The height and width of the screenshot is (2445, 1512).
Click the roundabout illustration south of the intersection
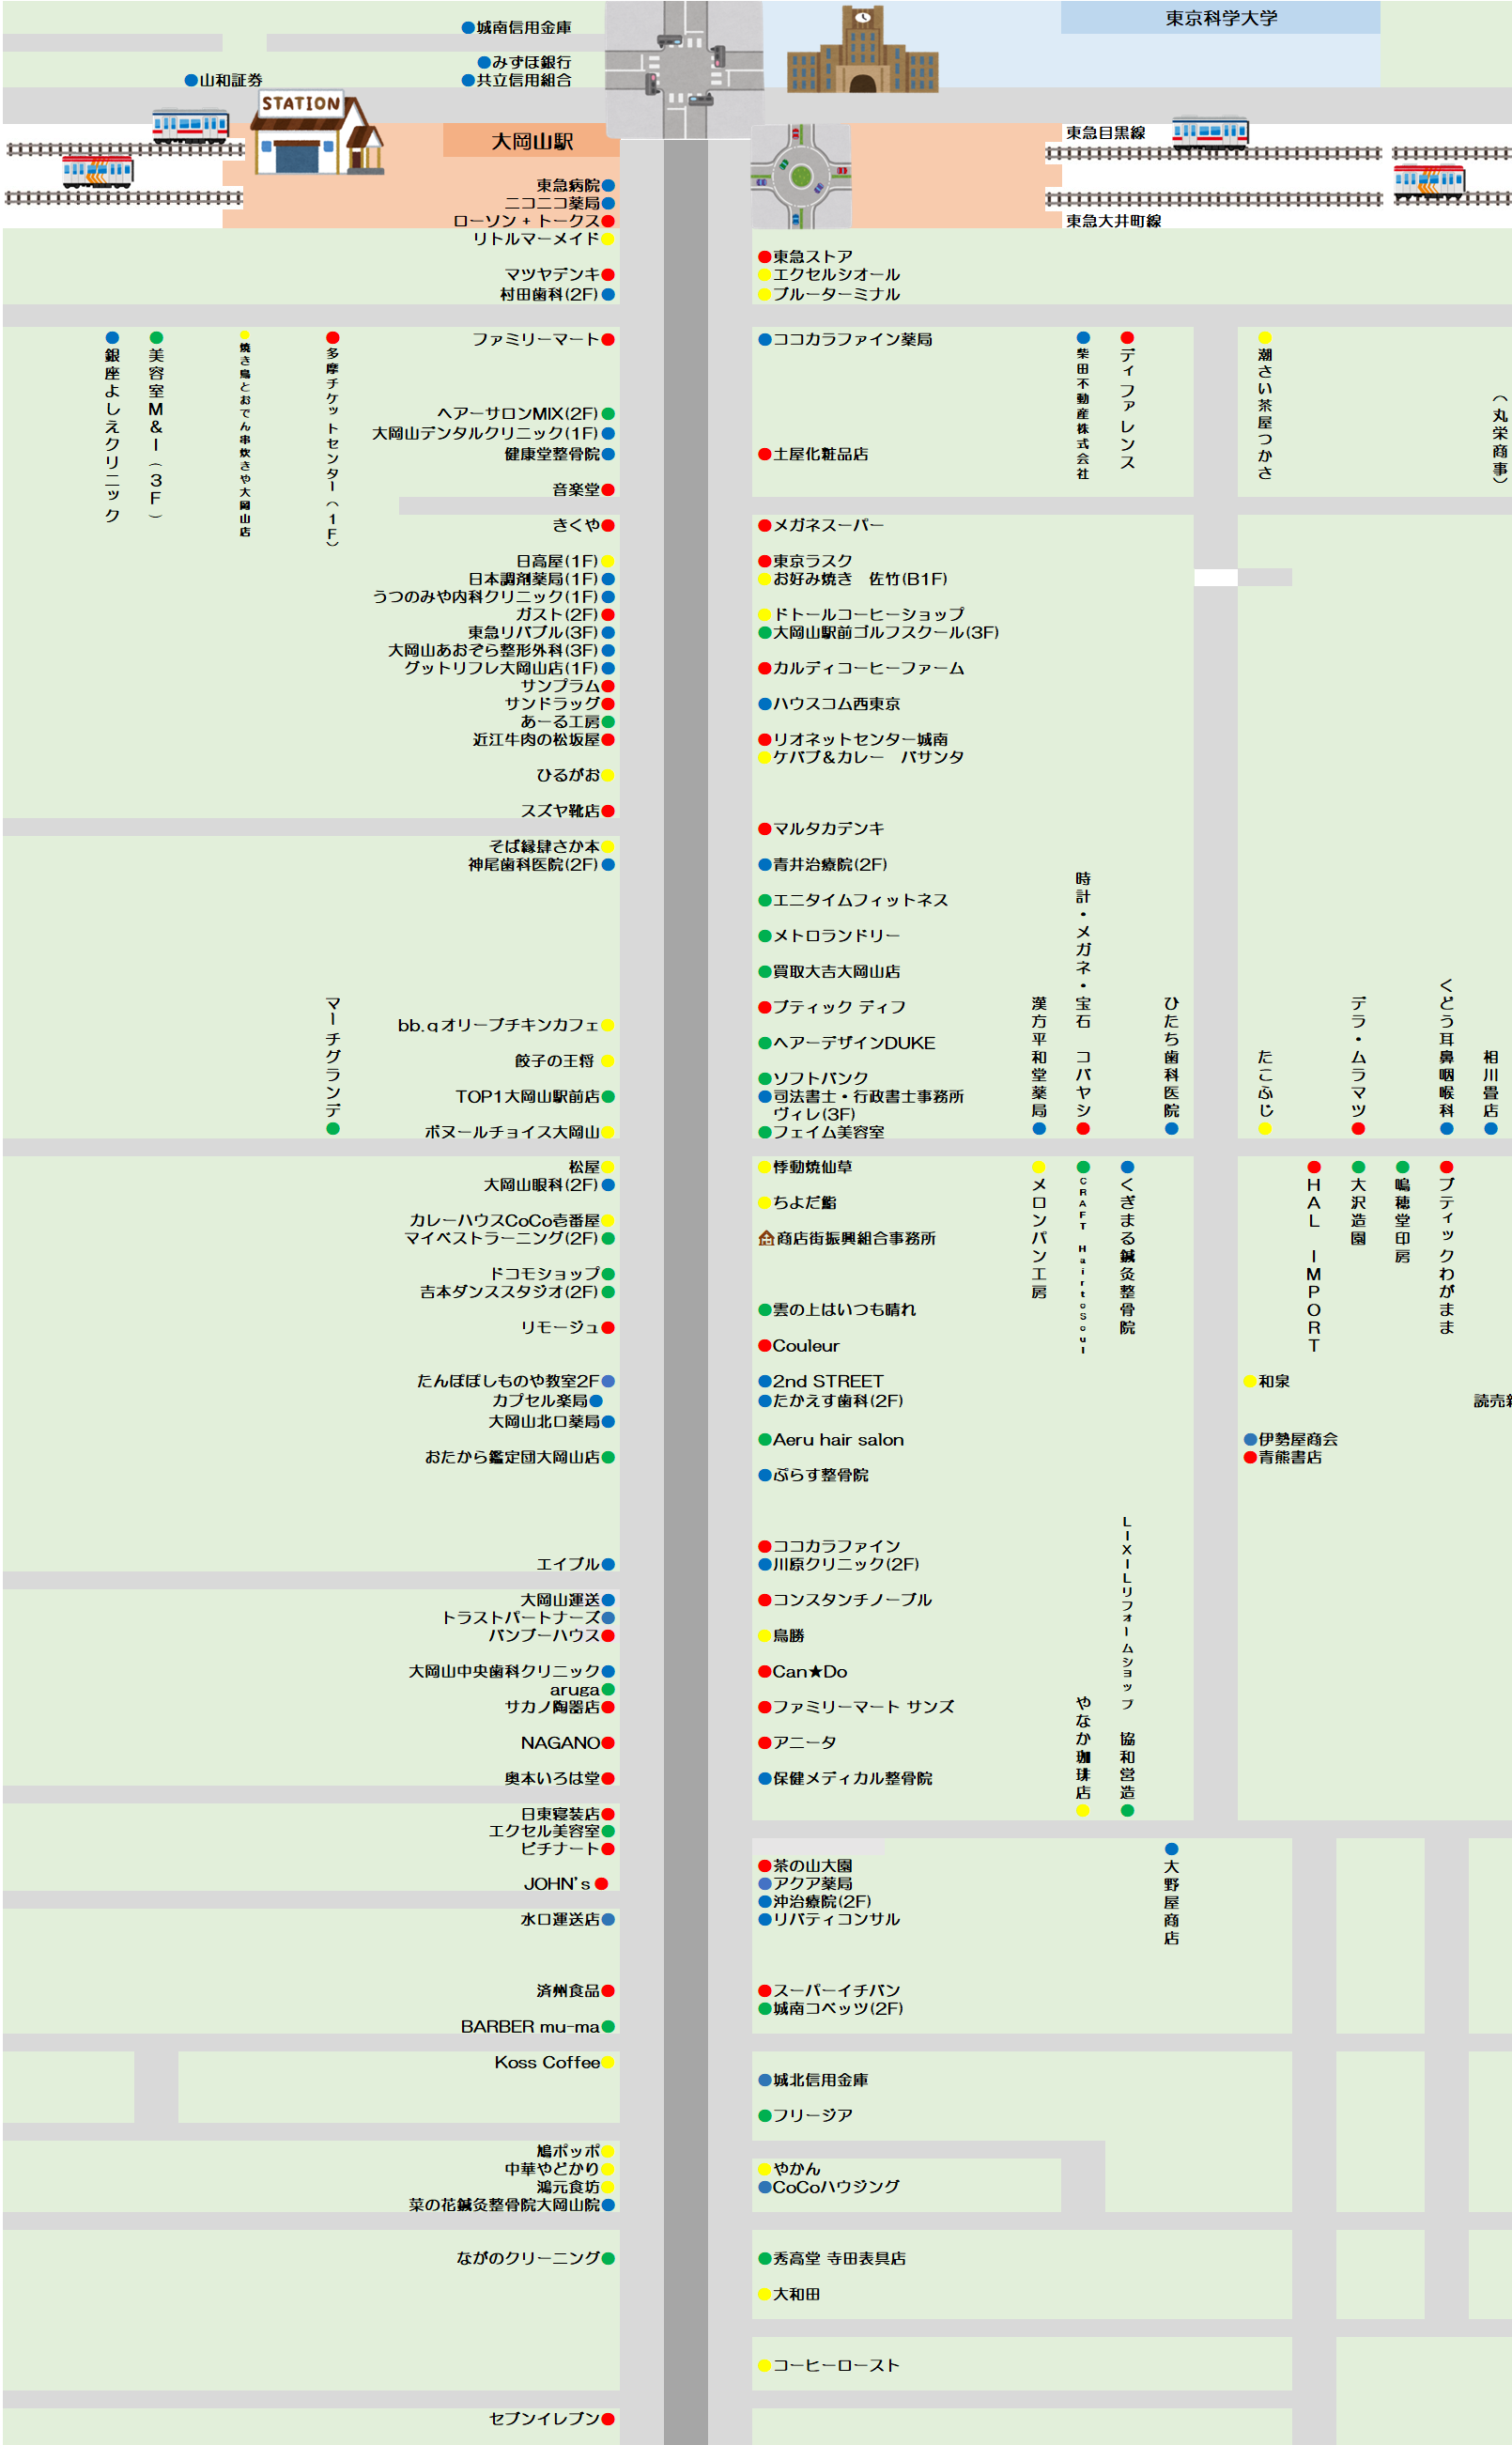[x=800, y=177]
